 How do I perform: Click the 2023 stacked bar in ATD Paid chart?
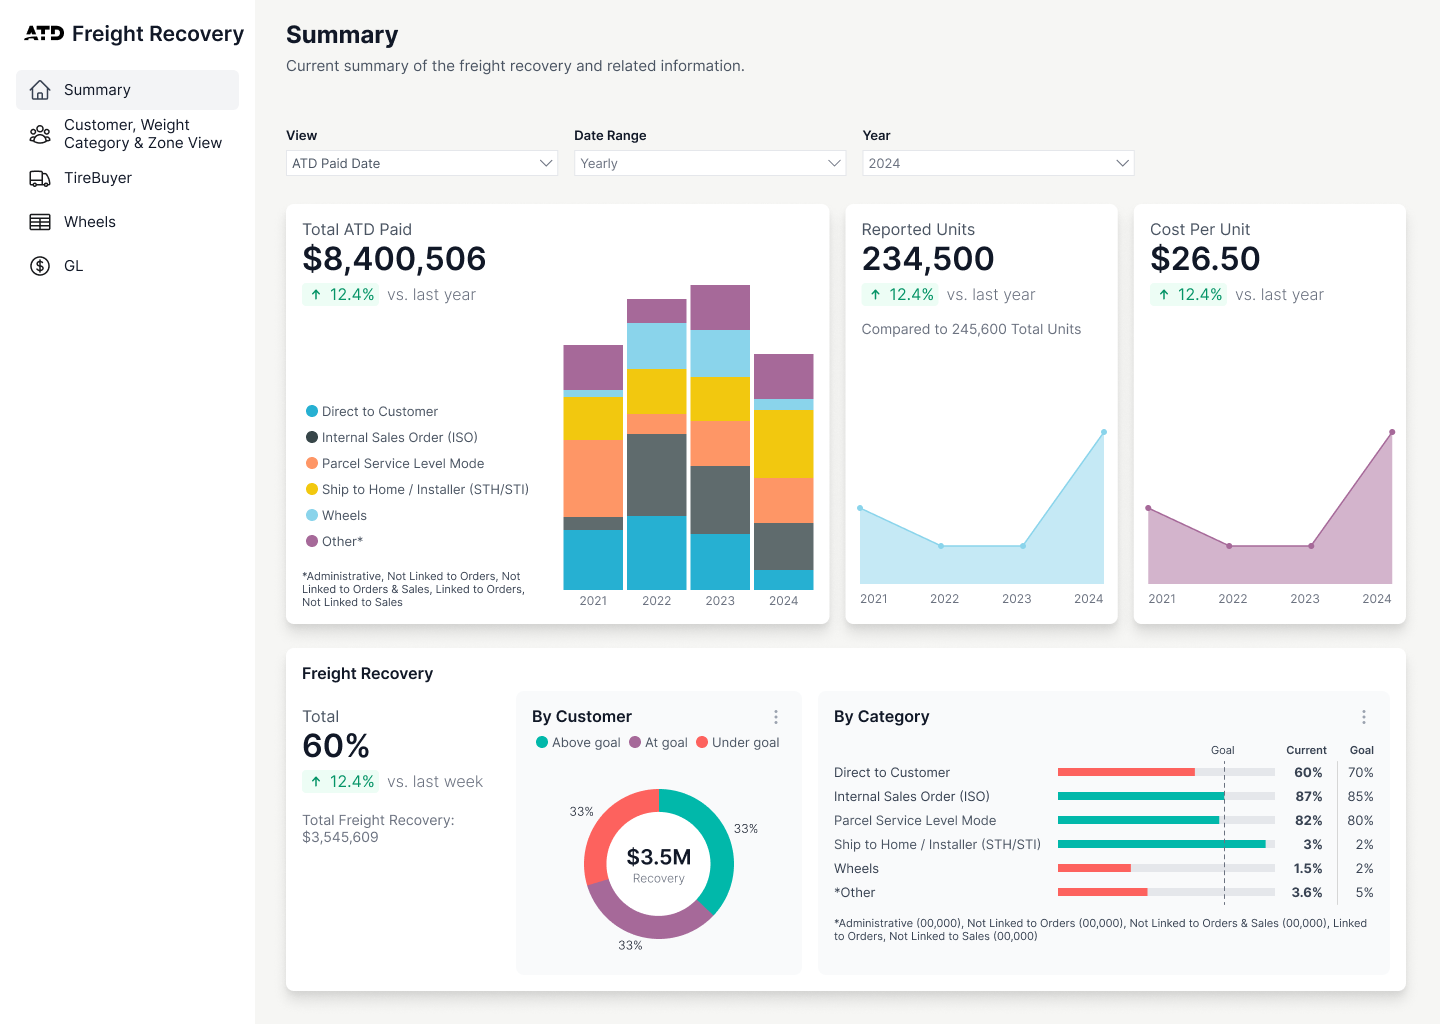pos(720,437)
